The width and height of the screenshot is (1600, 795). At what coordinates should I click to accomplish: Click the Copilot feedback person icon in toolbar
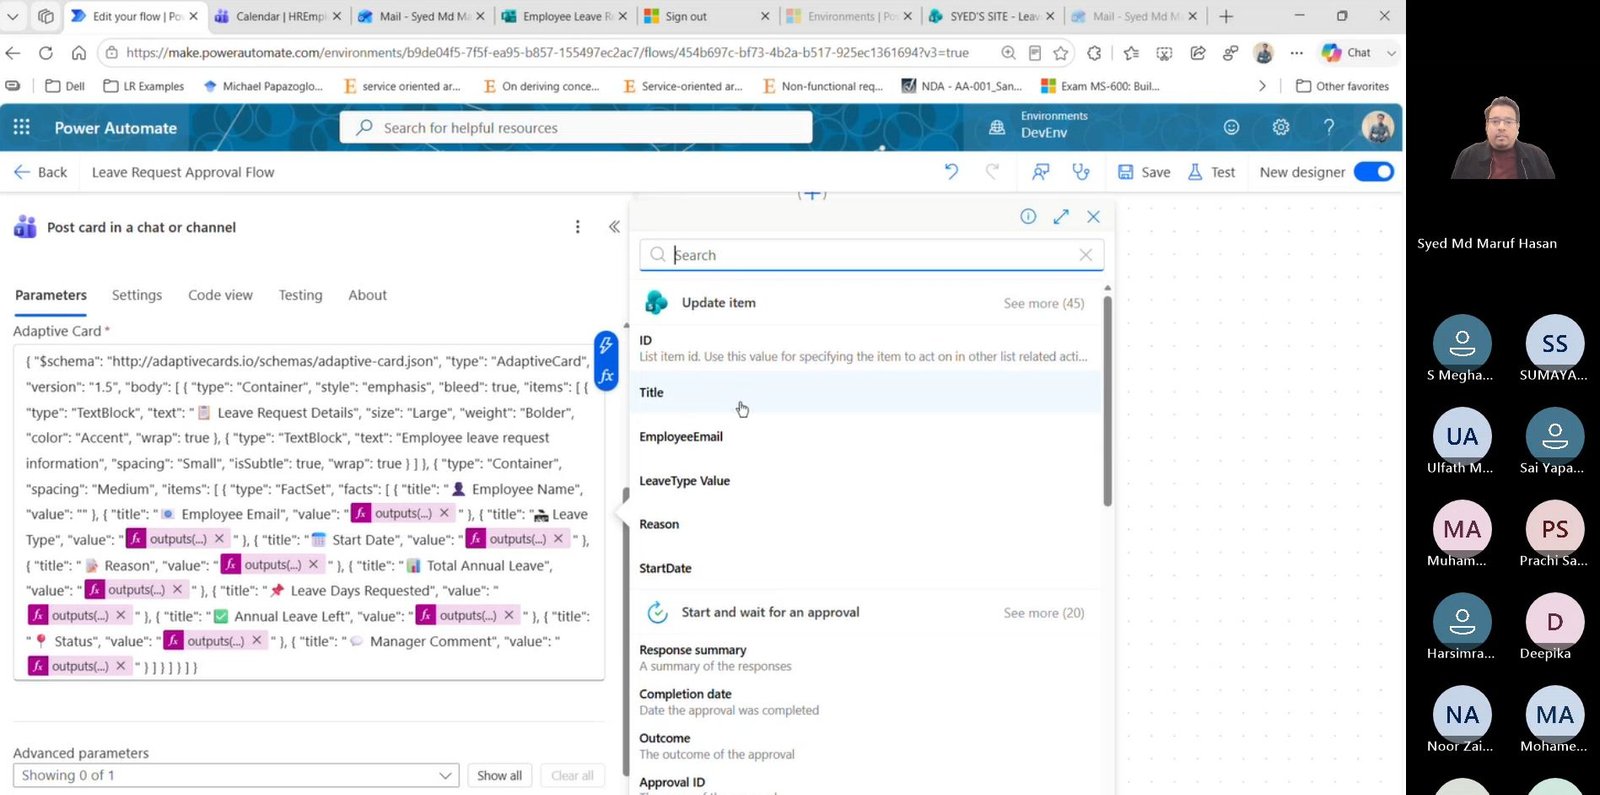pyautogui.click(x=1041, y=172)
